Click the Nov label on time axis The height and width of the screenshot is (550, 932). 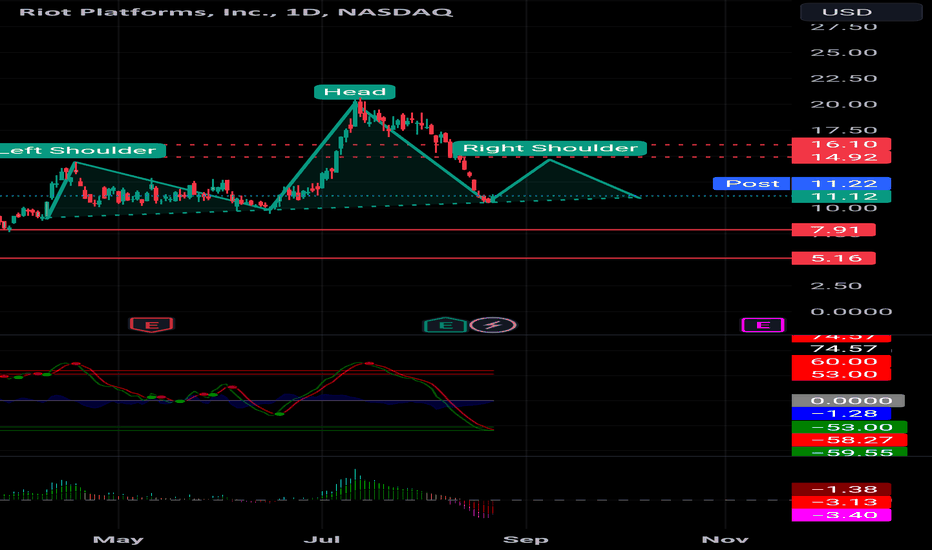click(x=725, y=540)
